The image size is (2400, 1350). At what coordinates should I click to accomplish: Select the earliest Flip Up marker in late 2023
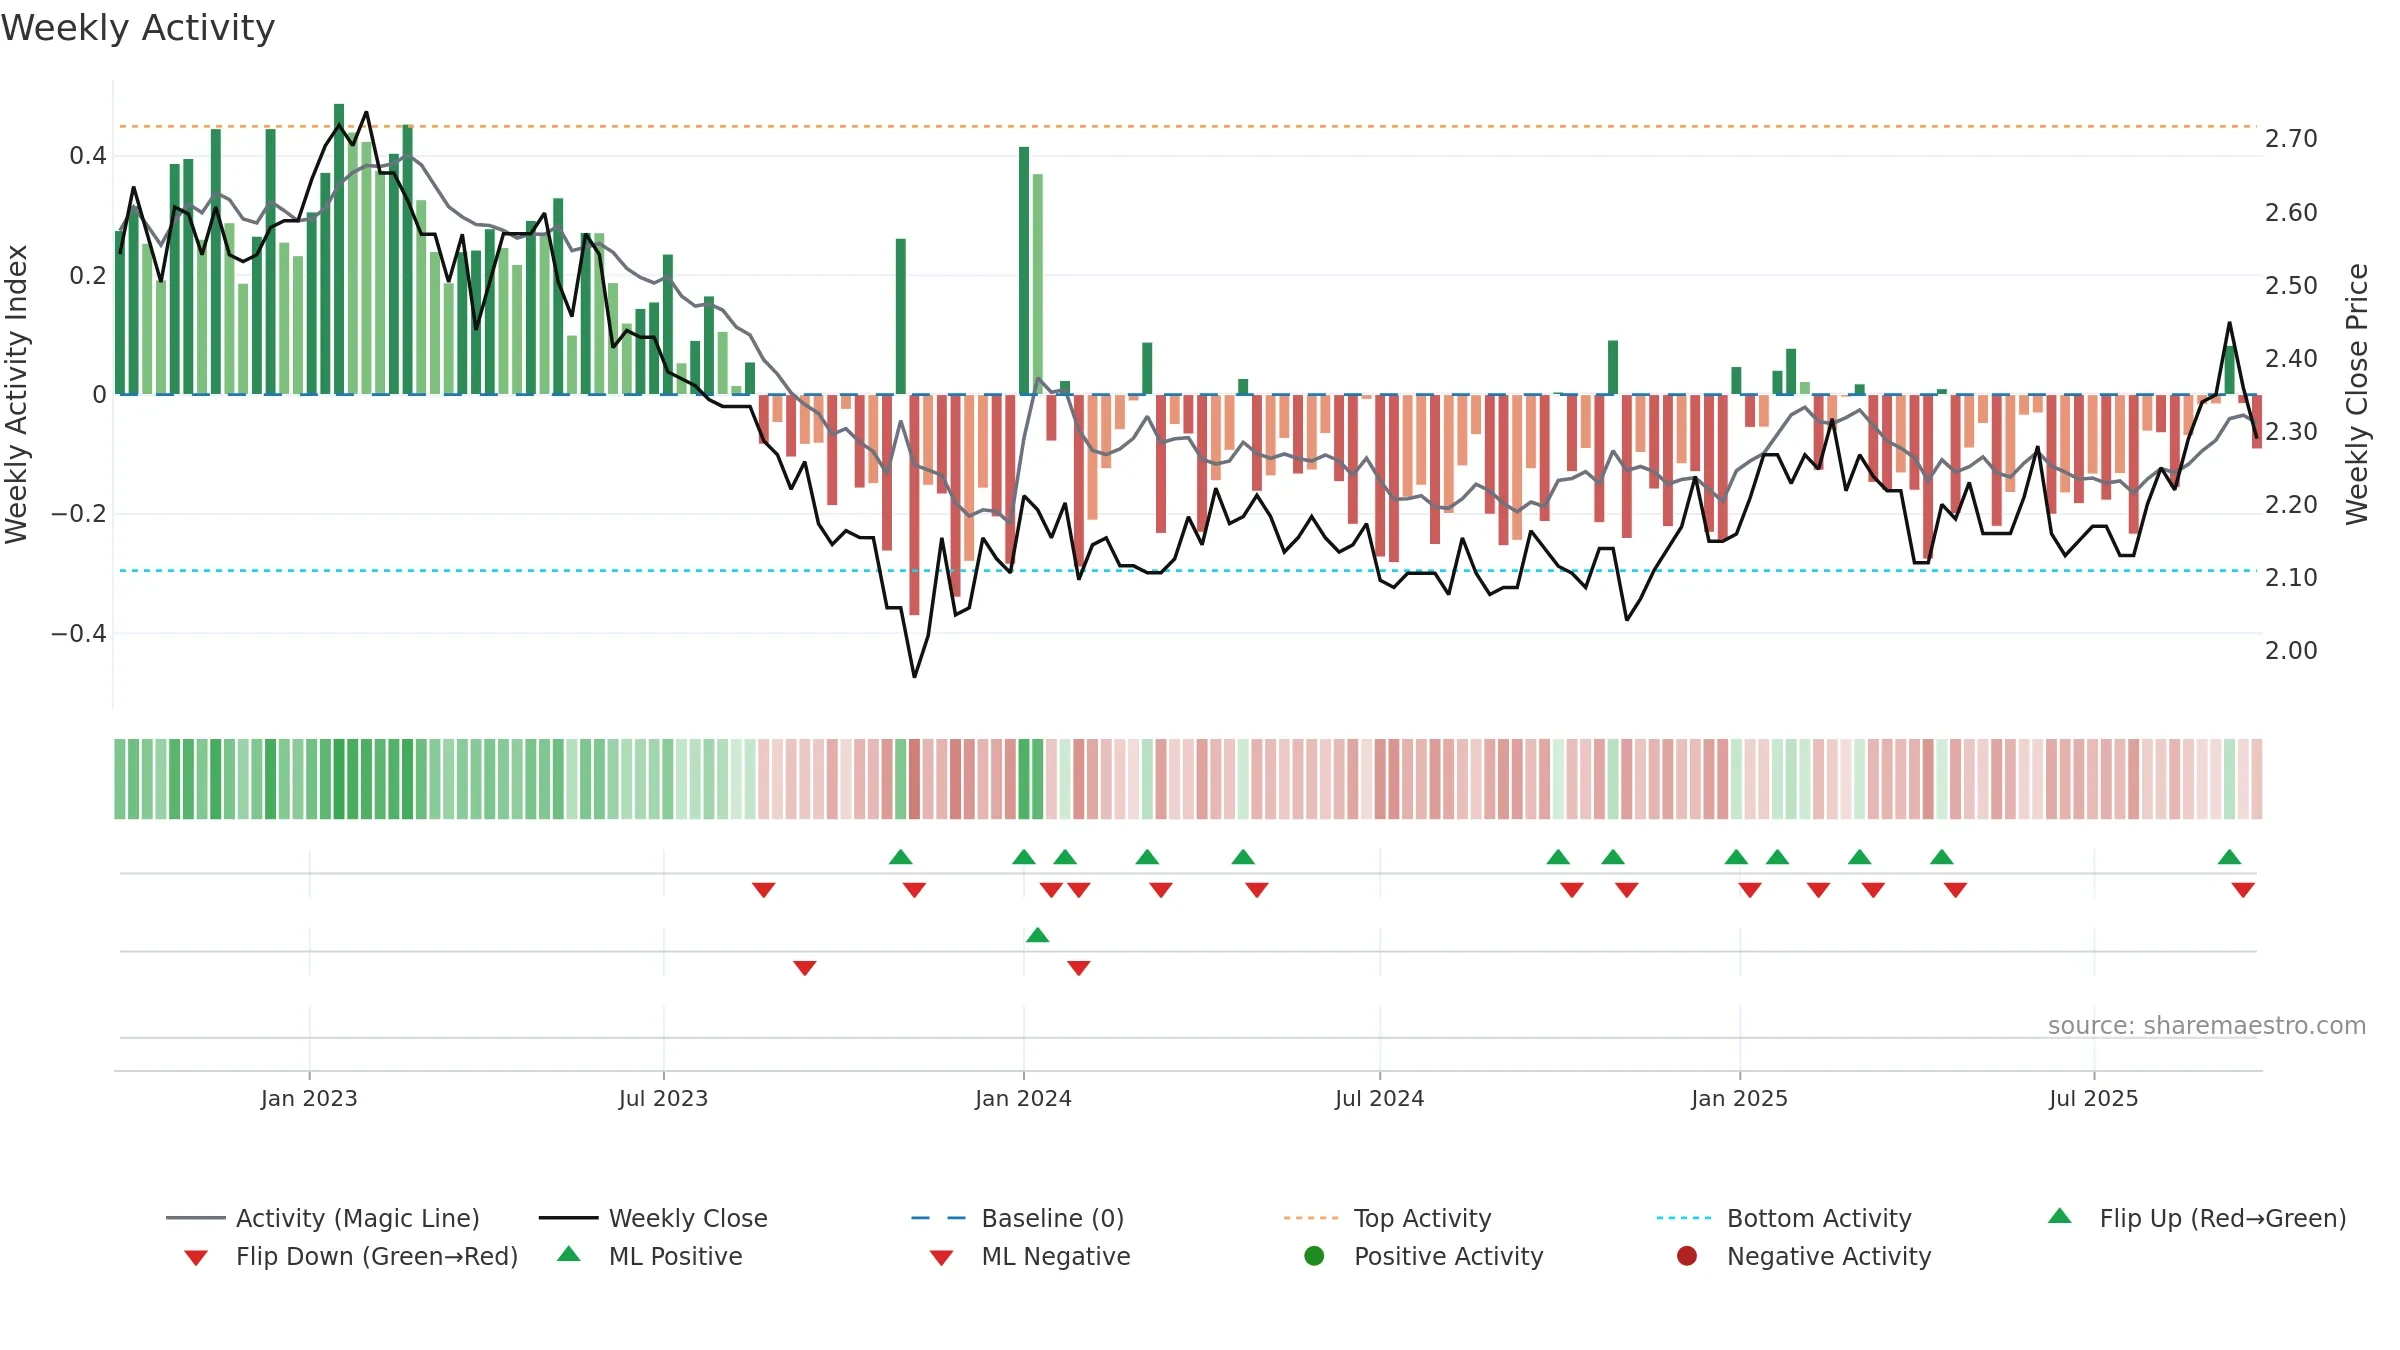pos(901,857)
